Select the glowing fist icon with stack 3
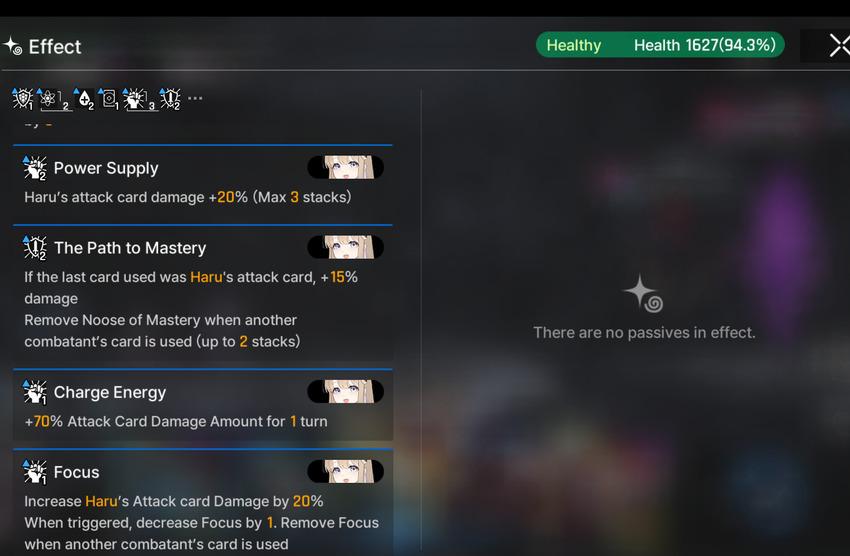This screenshot has height=556, width=850. point(138,99)
